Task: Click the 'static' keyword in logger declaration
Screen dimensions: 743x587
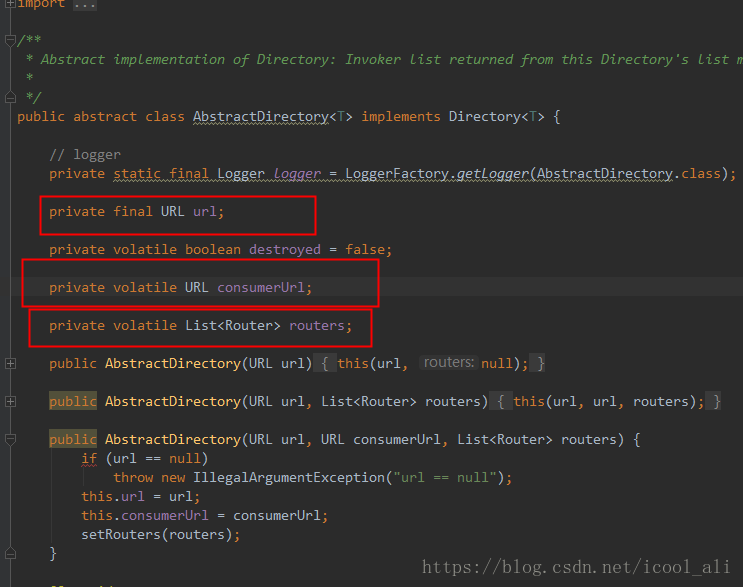Action: click(136, 173)
